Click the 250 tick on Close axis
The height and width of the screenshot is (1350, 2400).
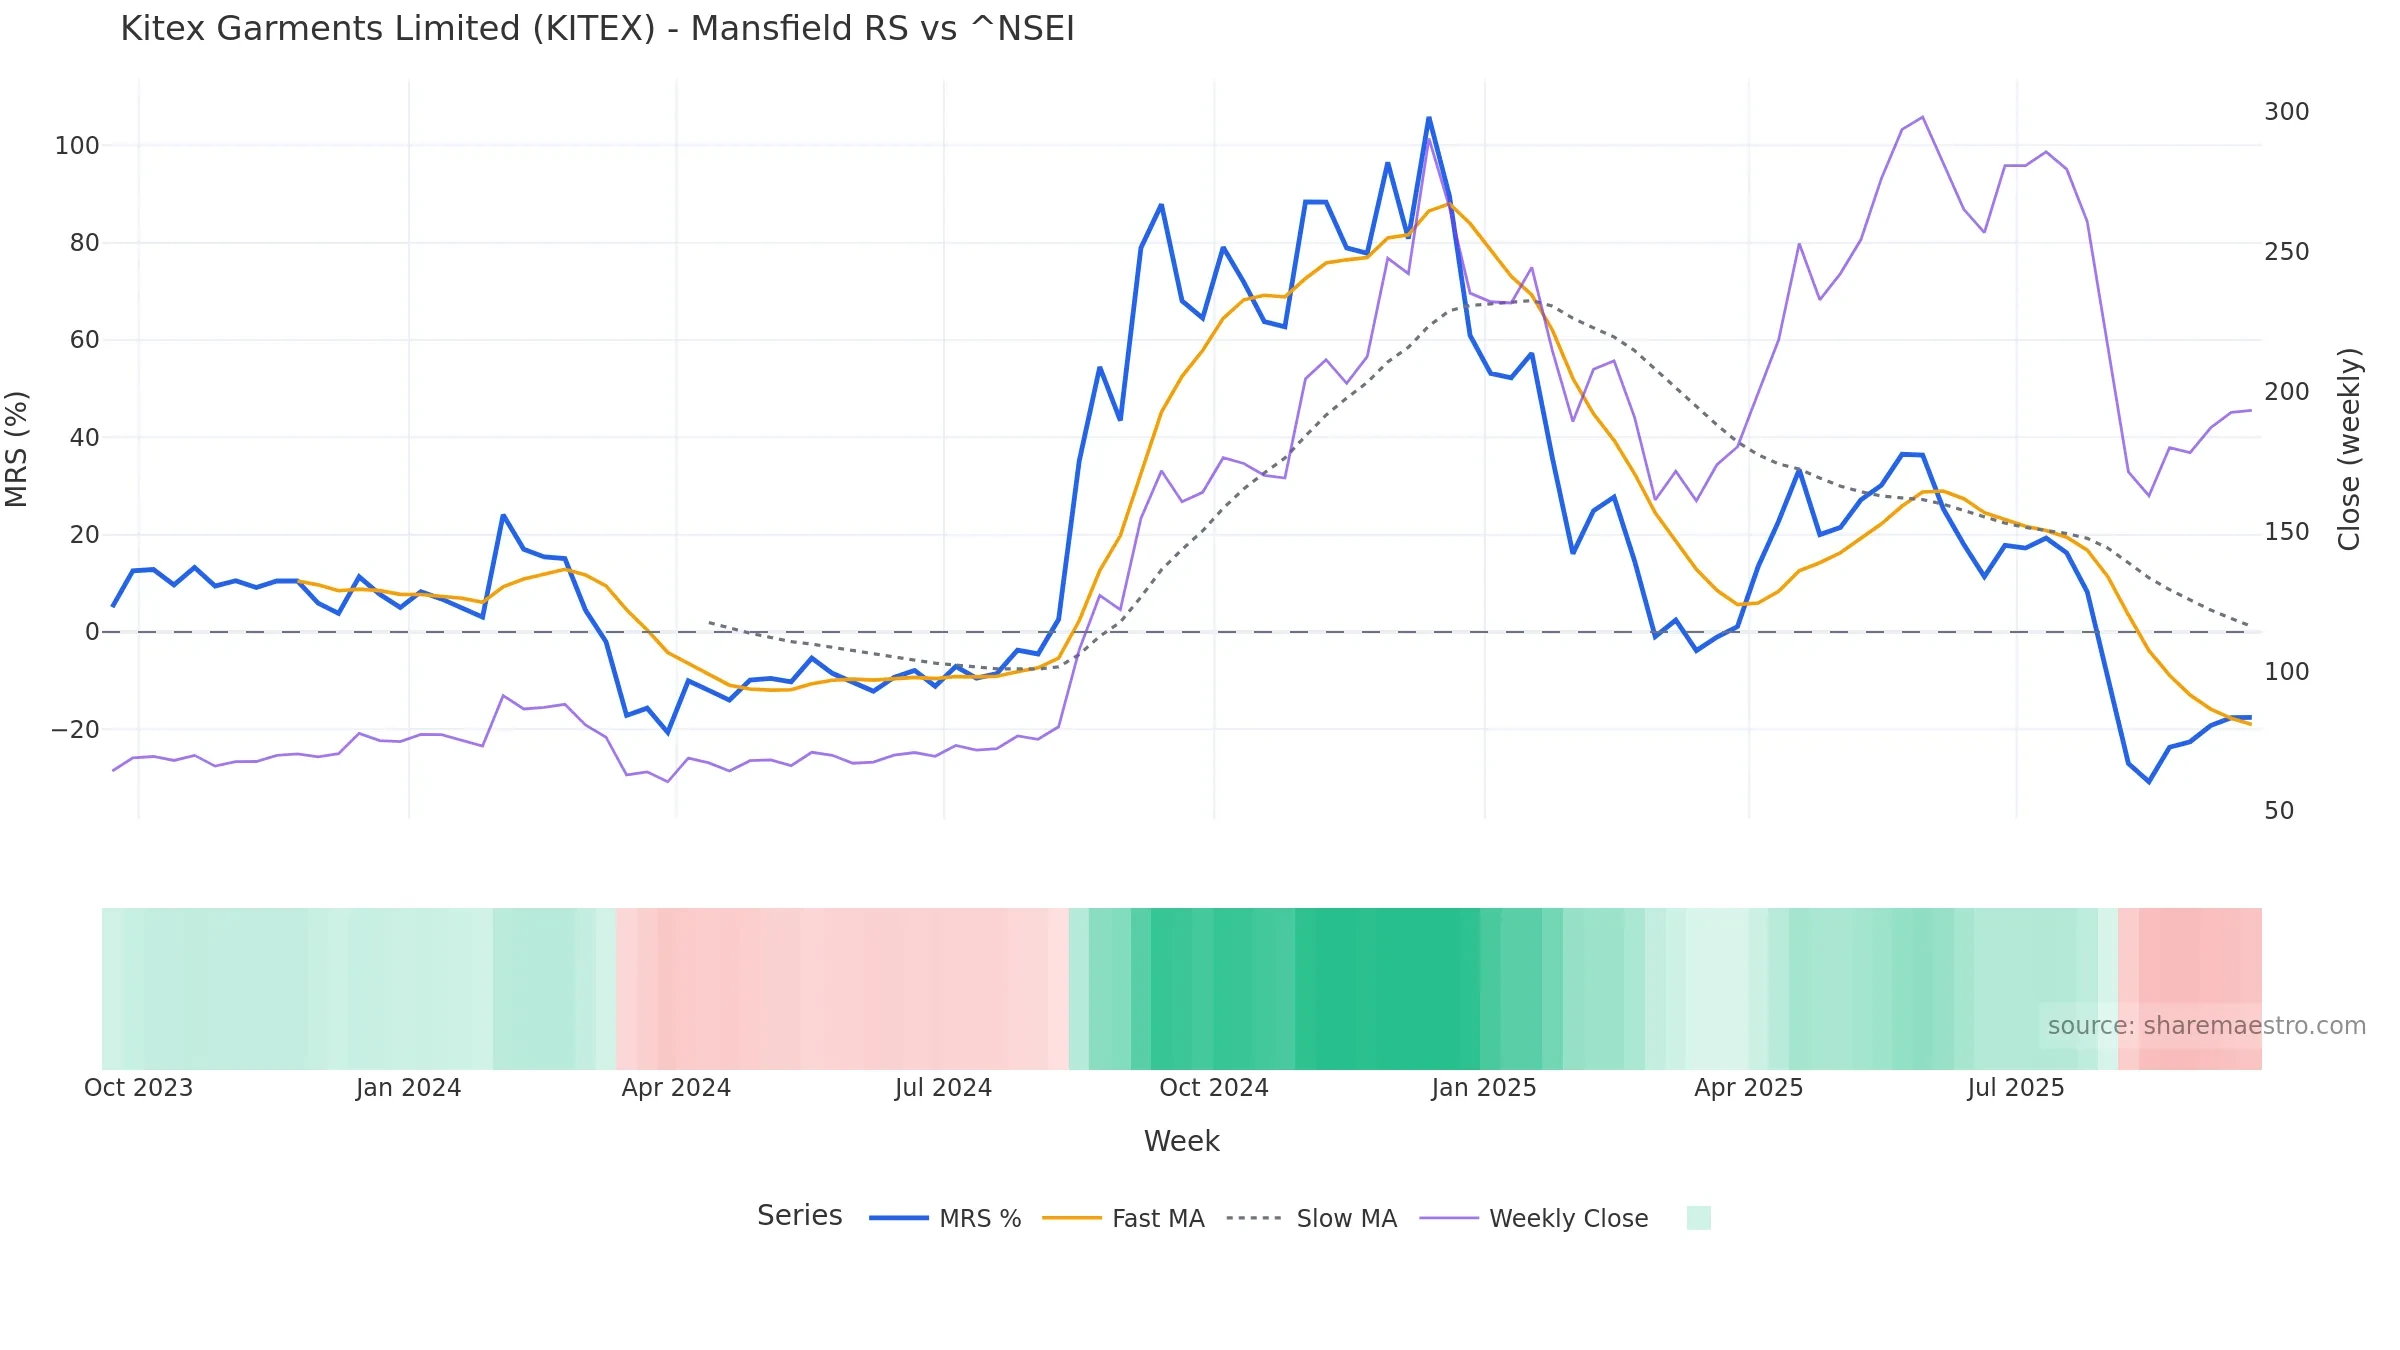2287,251
